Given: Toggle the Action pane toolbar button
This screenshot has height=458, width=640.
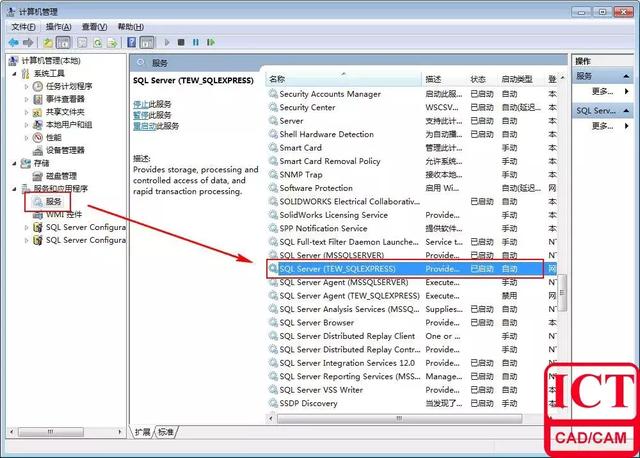Looking at the screenshot, I should pos(147,42).
